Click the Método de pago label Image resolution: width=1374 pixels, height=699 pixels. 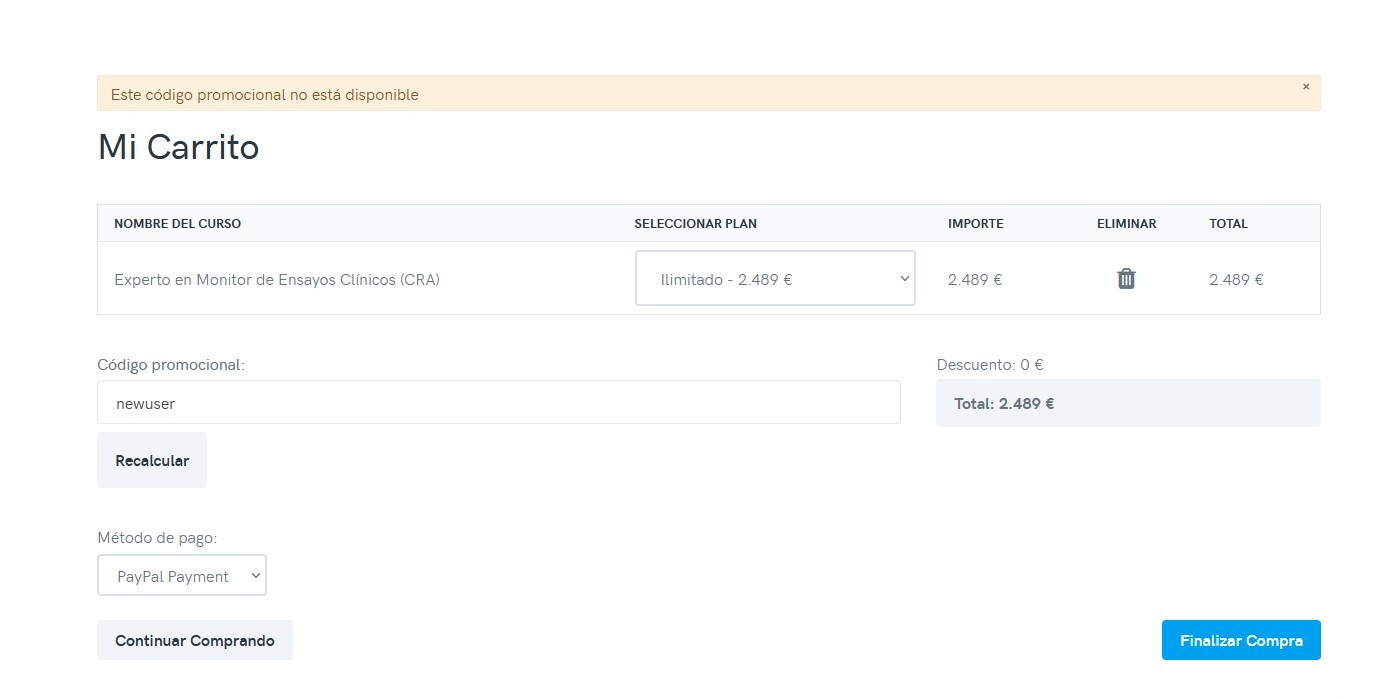point(157,538)
